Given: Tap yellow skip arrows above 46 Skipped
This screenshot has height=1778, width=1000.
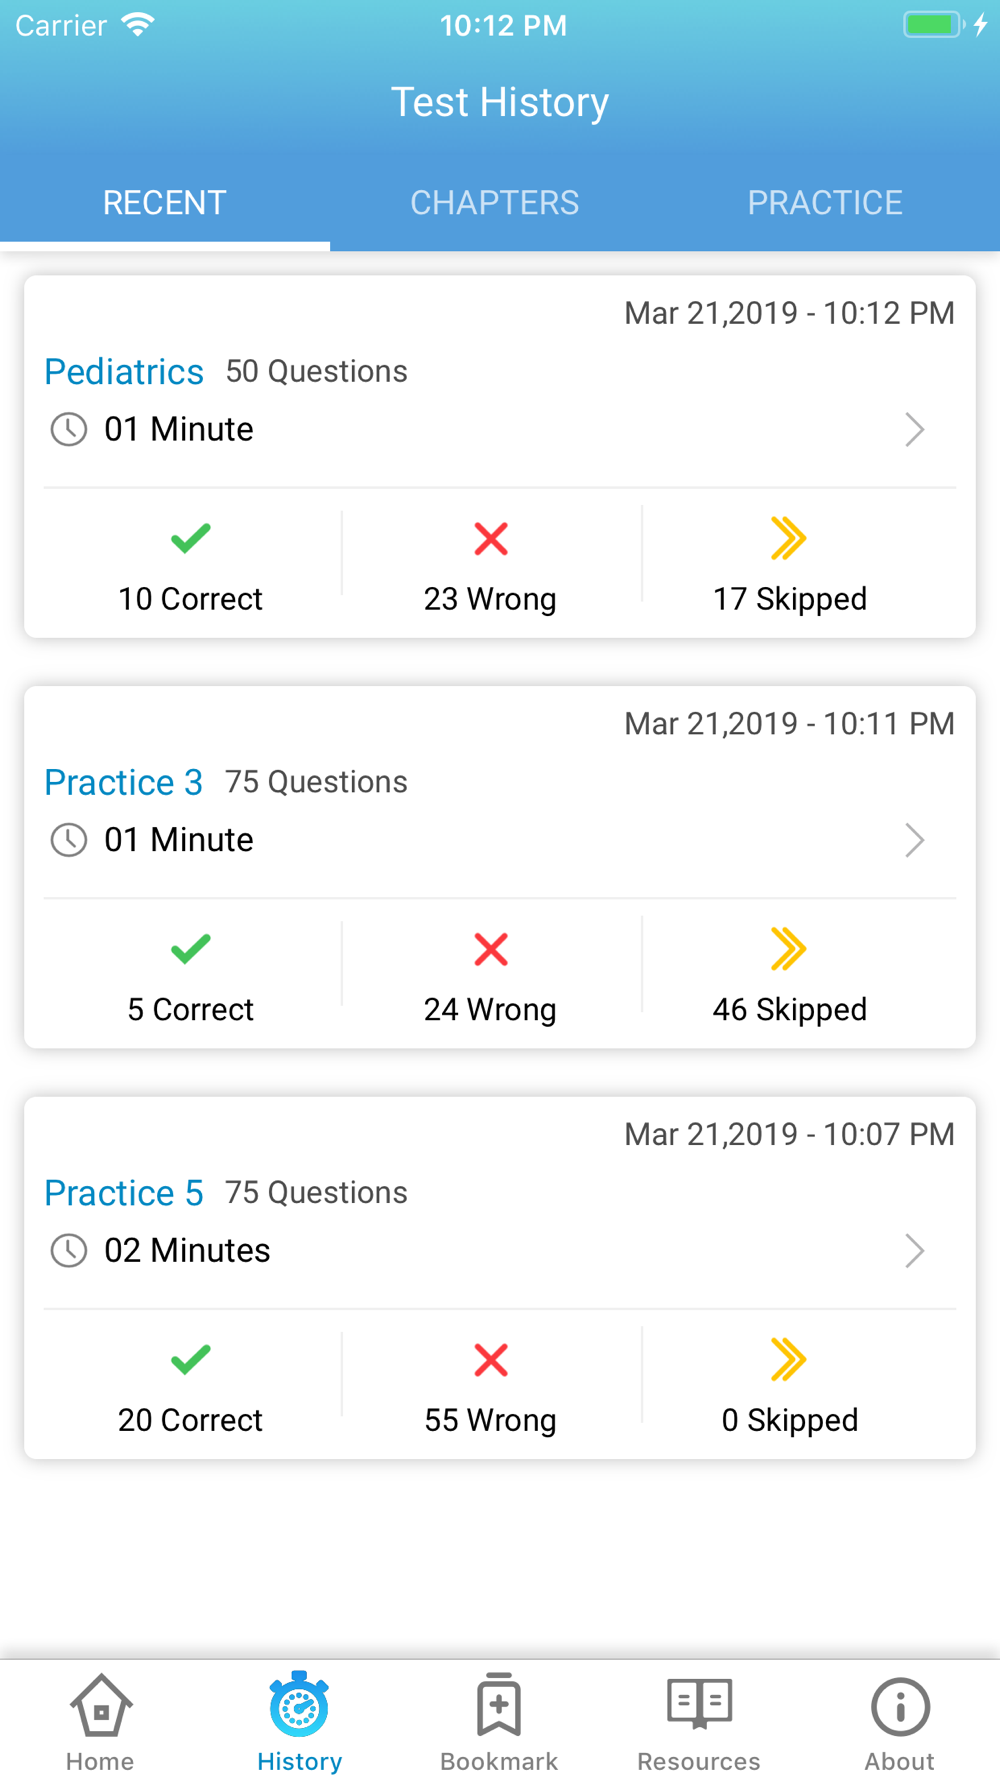Looking at the screenshot, I should pos(789,949).
